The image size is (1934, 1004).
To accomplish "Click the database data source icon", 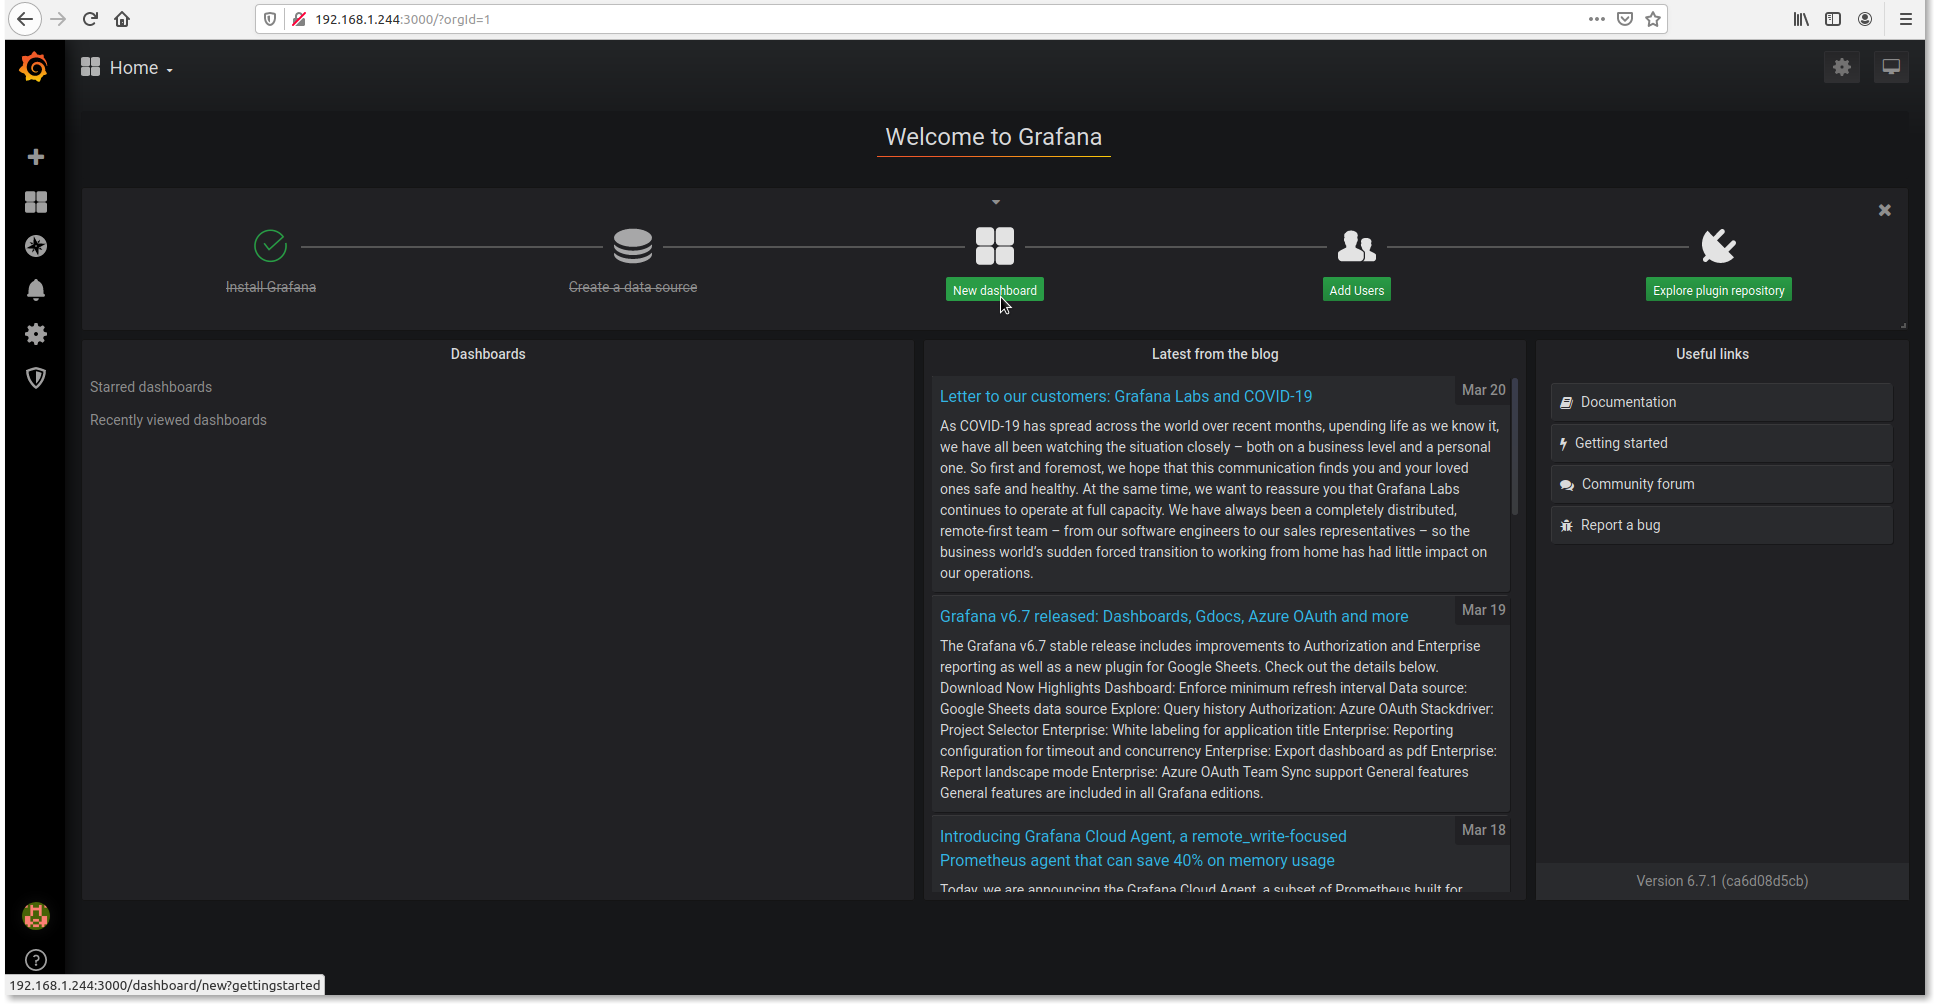I will 633,246.
